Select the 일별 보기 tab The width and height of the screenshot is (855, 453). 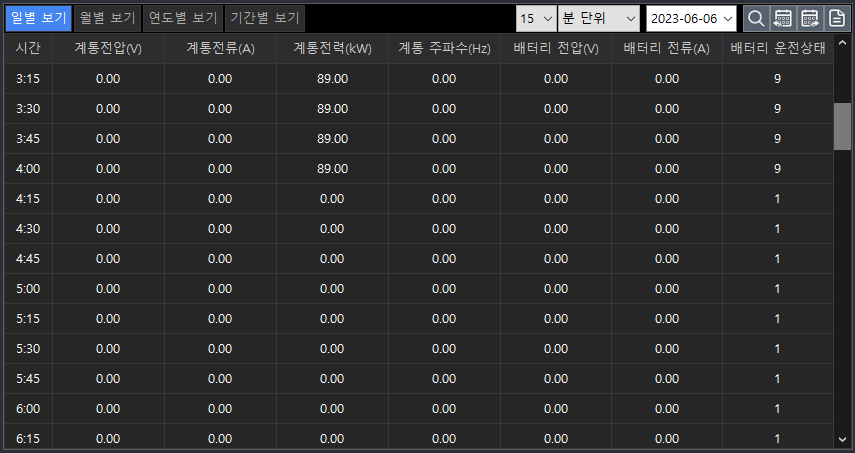tap(39, 19)
